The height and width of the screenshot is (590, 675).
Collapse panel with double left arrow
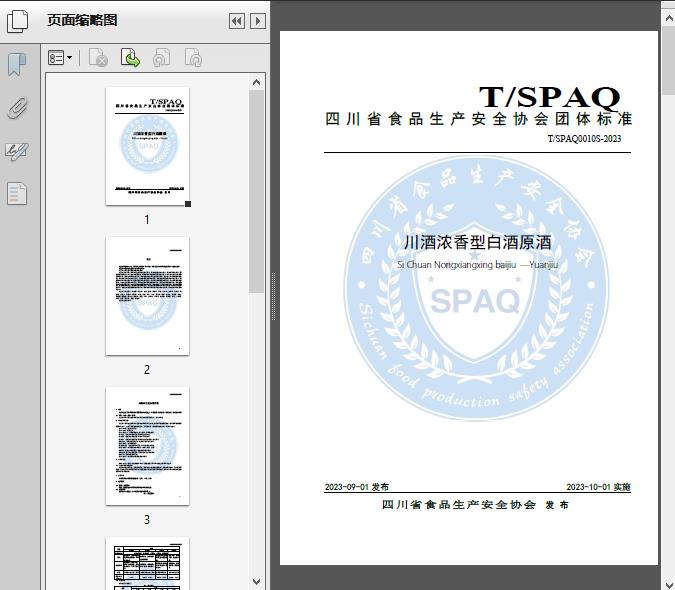coord(237,21)
